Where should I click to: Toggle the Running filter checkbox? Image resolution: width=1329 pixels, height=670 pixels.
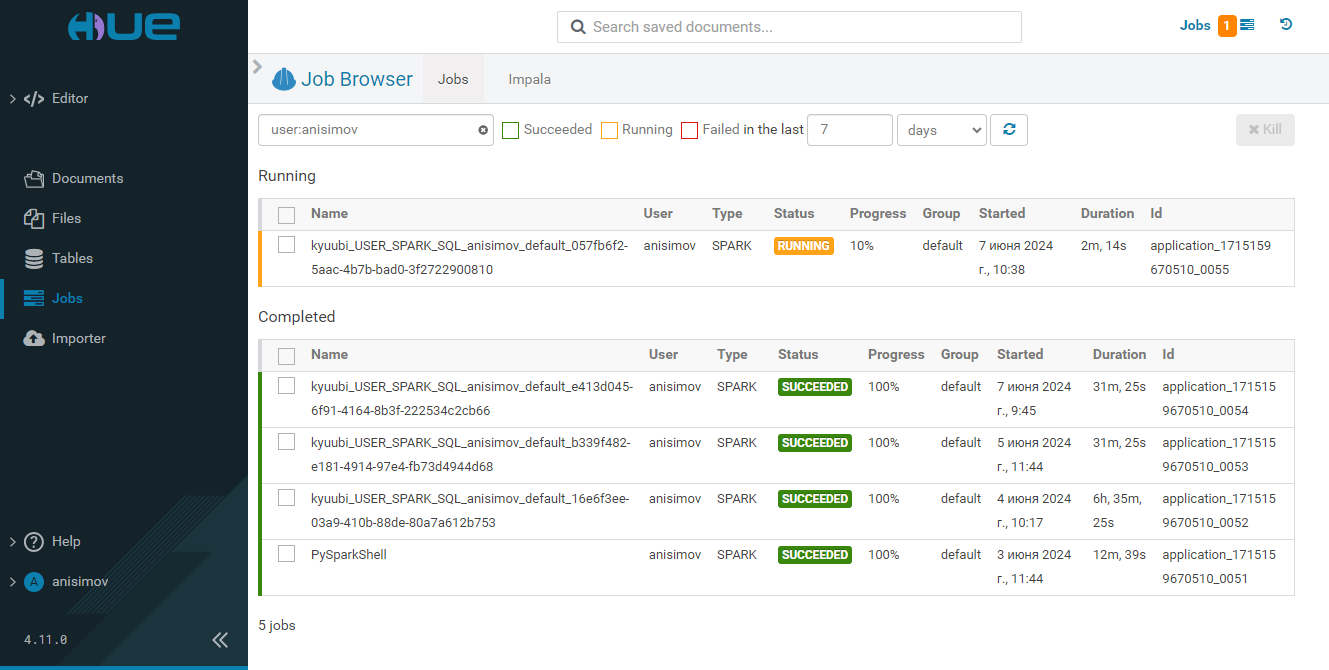[x=609, y=130]
